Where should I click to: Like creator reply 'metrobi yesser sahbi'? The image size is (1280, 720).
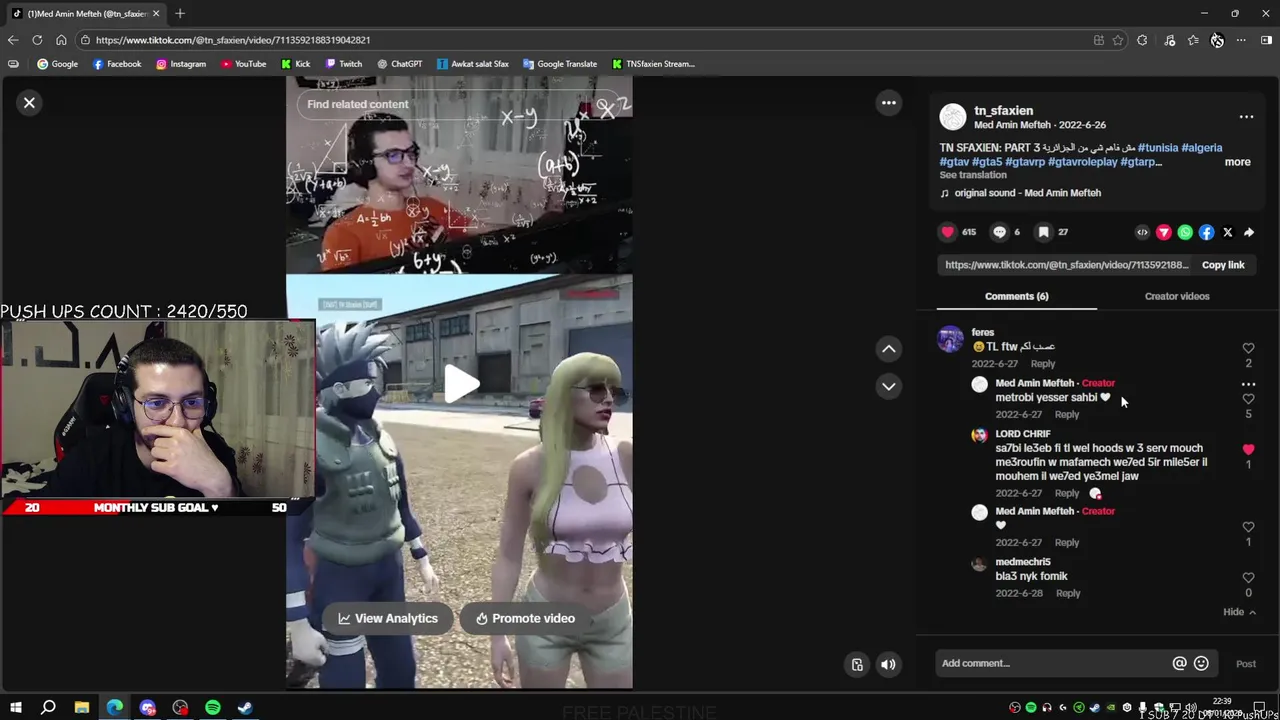coord(1248,399)
